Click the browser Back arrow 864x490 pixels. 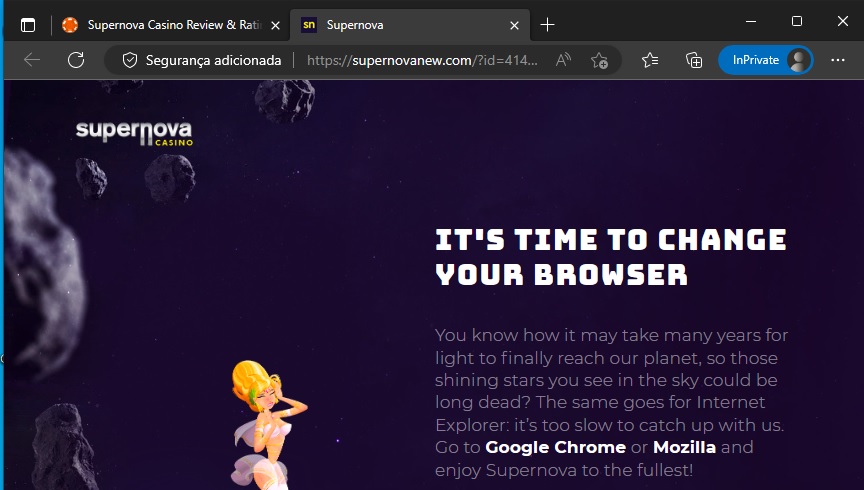pos(32,60)
